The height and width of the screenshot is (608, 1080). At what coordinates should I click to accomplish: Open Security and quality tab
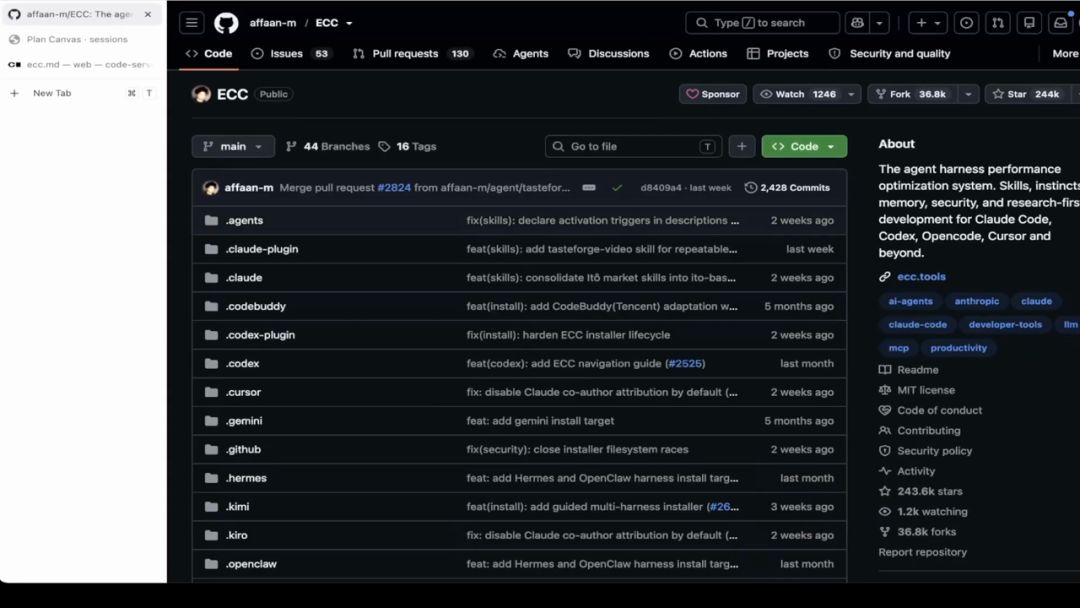coord(889,54)
